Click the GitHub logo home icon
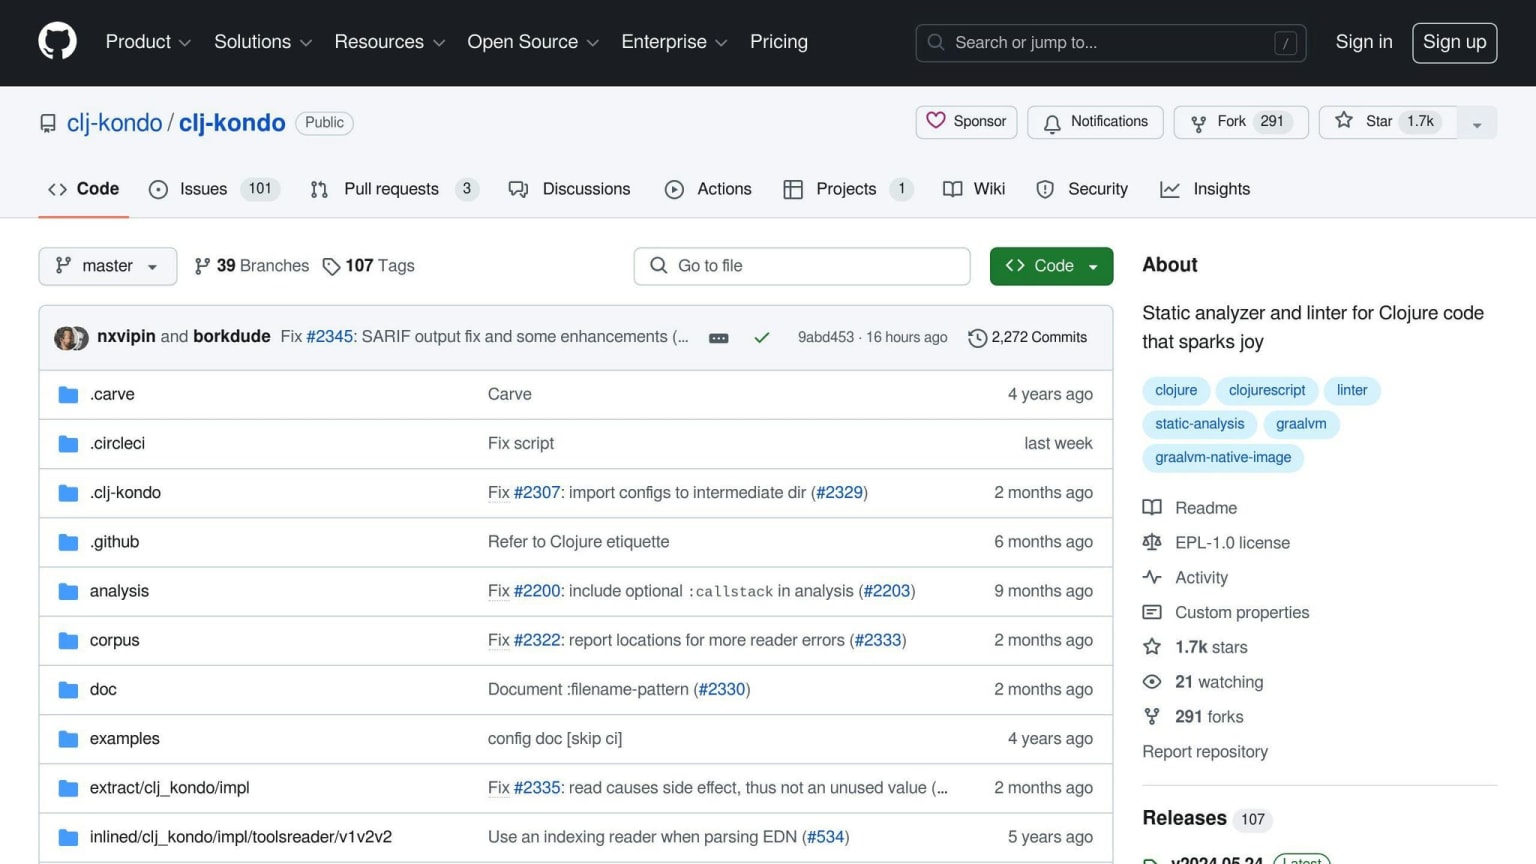The height and width of the screenshot is (864, 1536). pyautogui.click(x=57, y=42)
